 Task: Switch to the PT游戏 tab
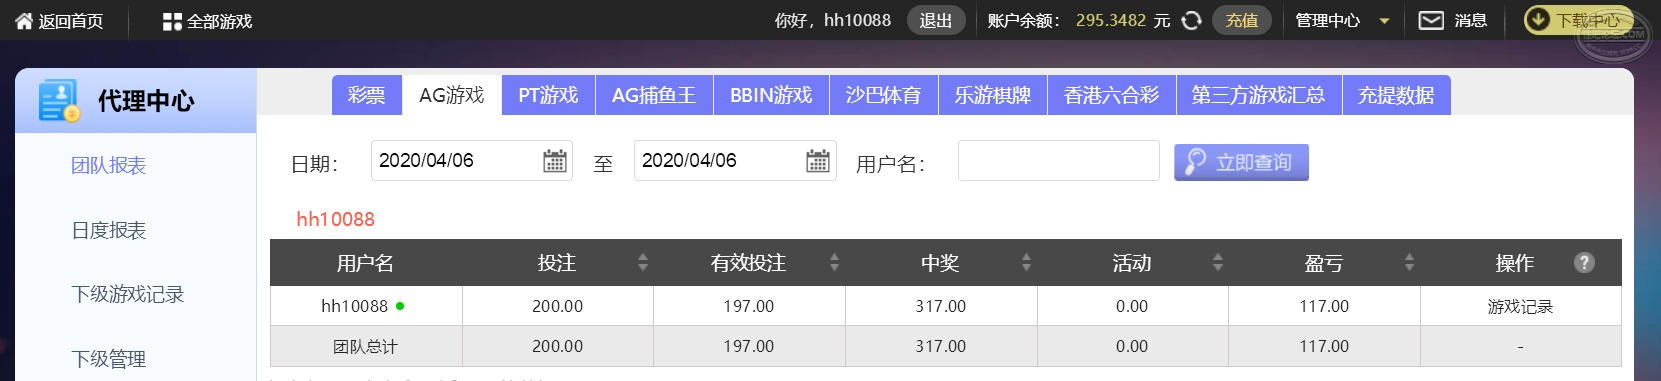tap(548, 95)
